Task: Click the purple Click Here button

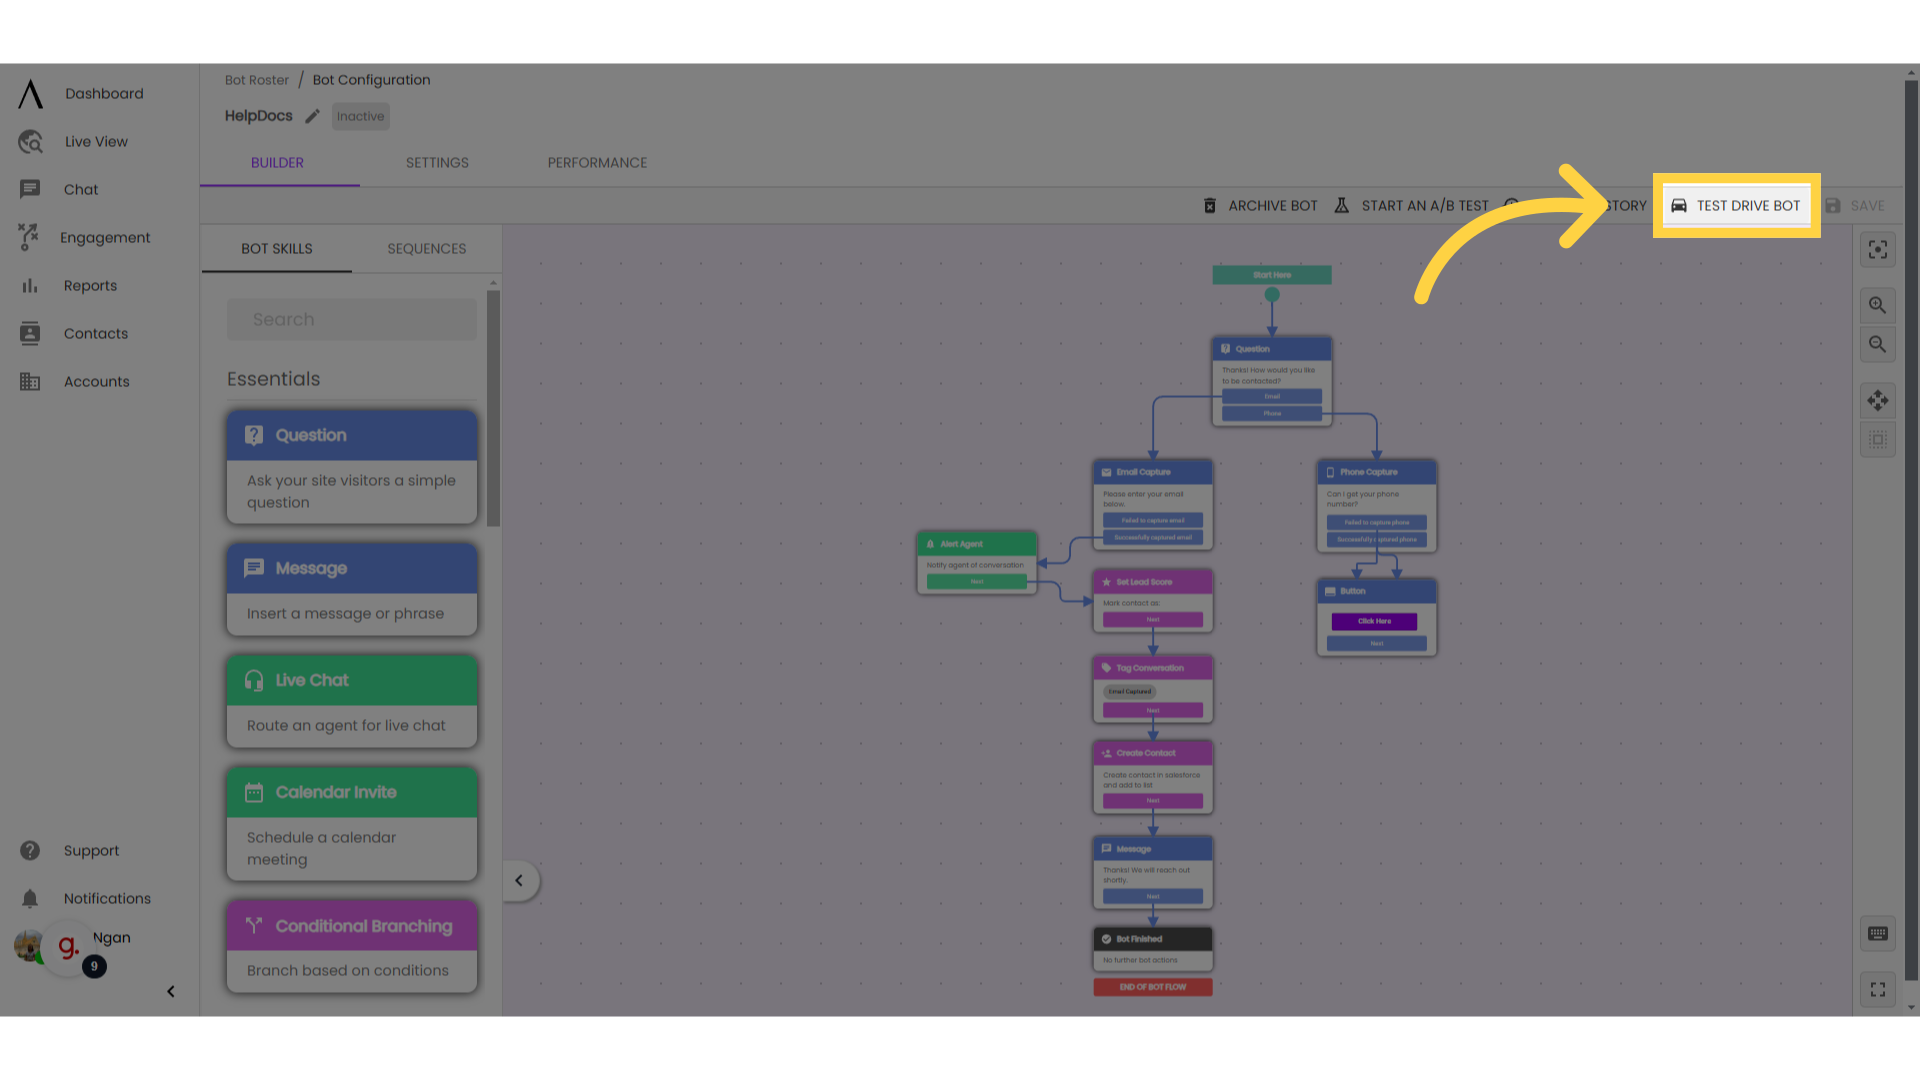Action: [x=1374, y=621]
